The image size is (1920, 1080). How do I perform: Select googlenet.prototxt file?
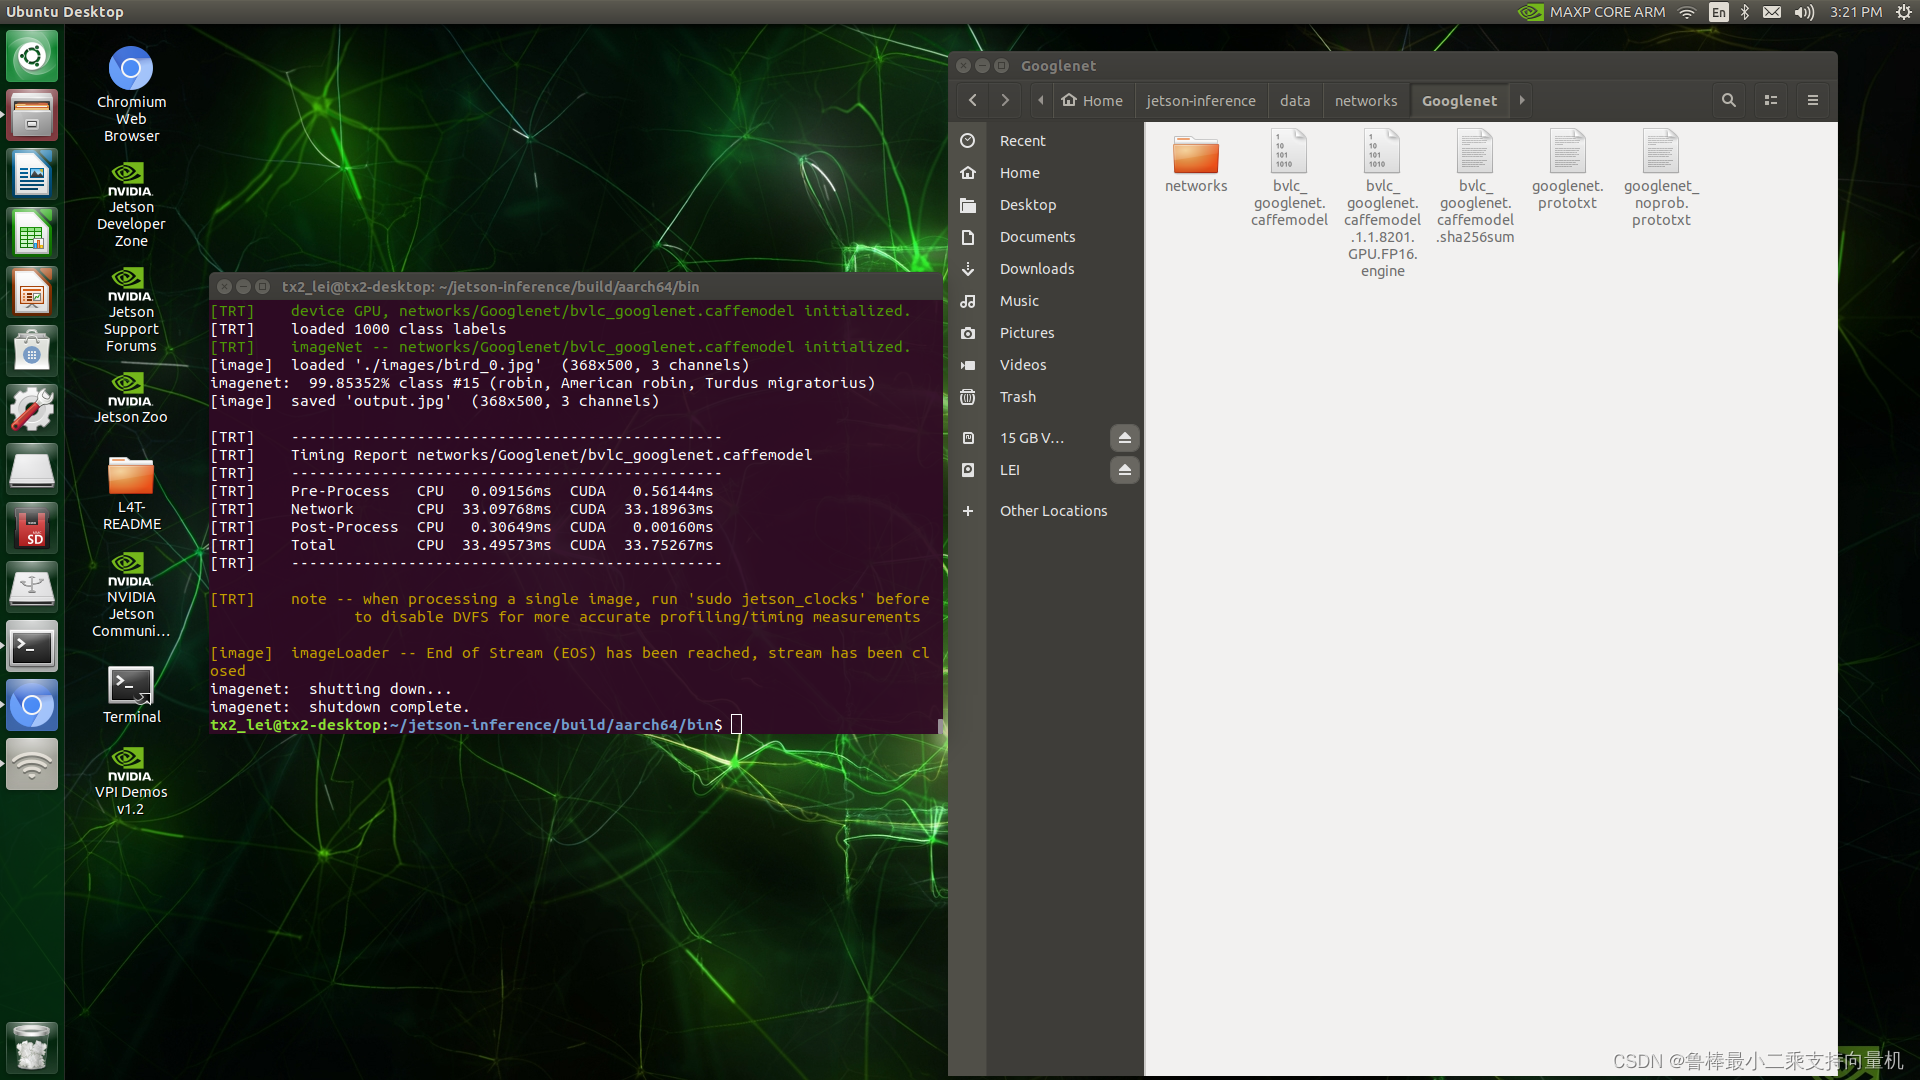tap(1567, 170)
